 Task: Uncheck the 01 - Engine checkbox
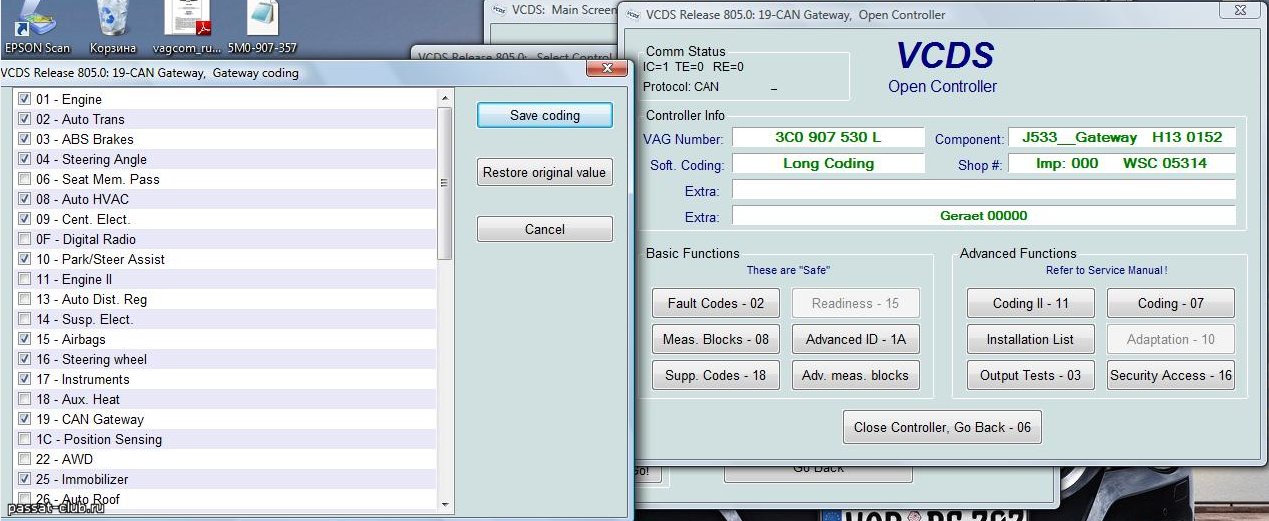(24, 99)
